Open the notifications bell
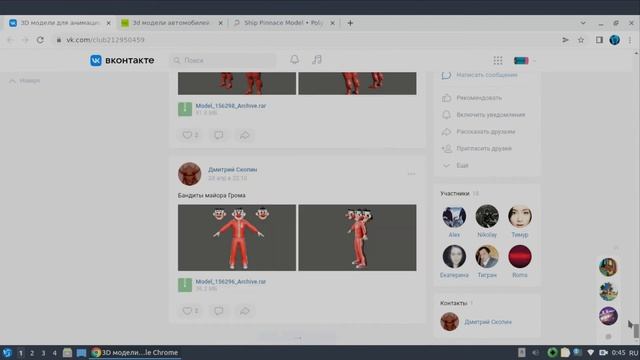The height and width of the screenshot is (360, 640). click(x=294, y=60)
